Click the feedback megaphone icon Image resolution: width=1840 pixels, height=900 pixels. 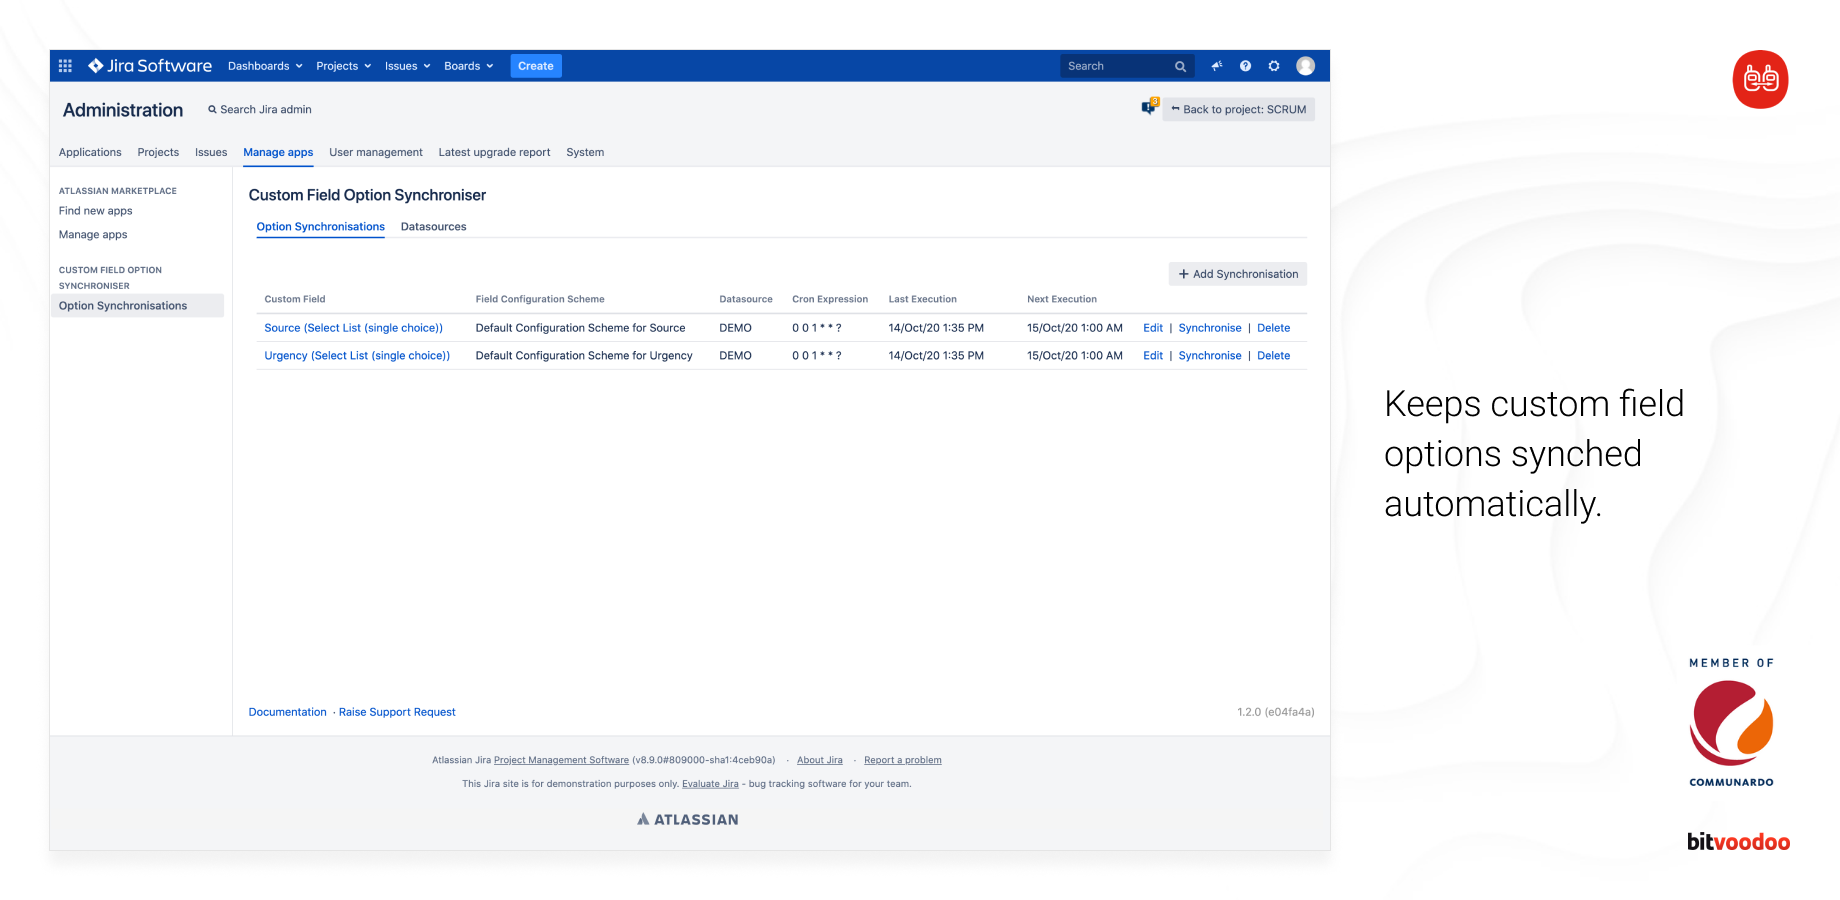point(1217,66)
